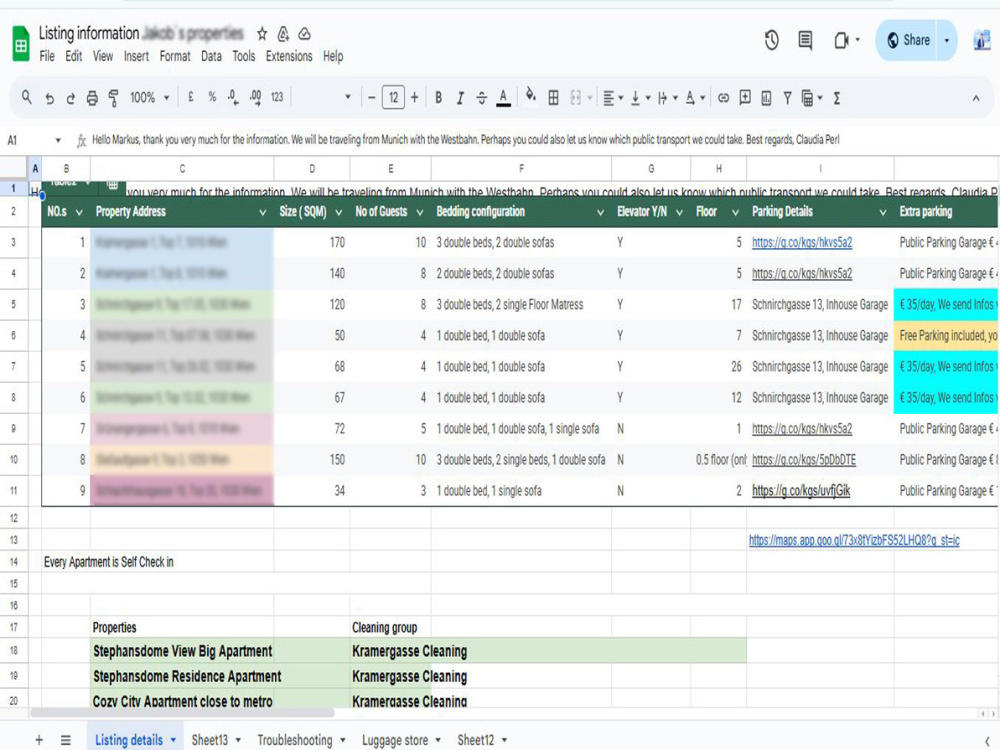Insert a comment from toolbar
This screenshot has height=750, width=1000.
click(745, 98)
